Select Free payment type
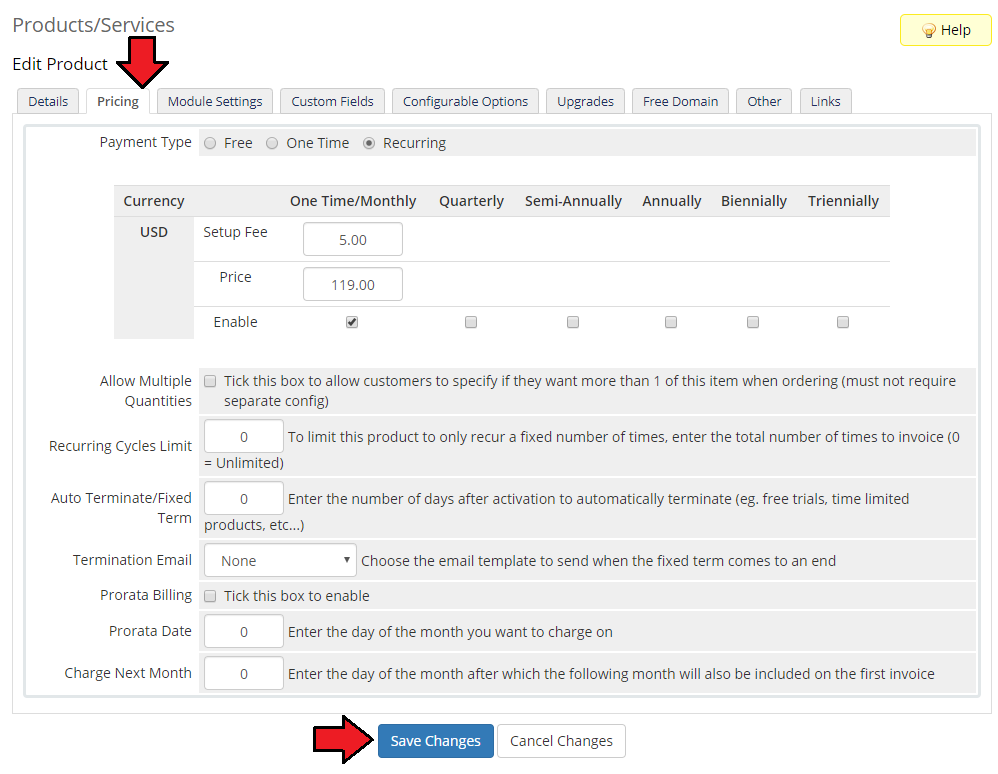 (x=210, y=143)
